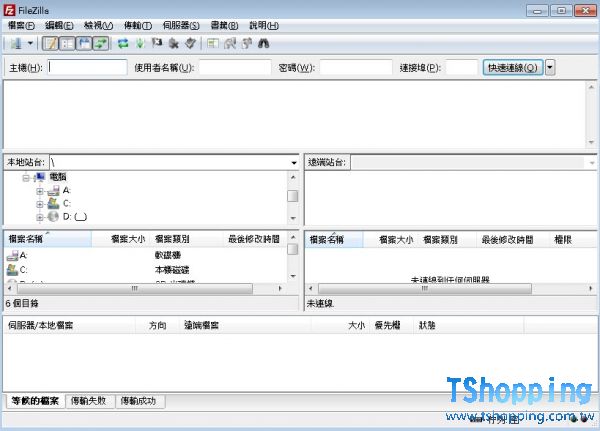Toggle the directory comparison icon
The height and width of the screenshot is (431, 600).
230,43
